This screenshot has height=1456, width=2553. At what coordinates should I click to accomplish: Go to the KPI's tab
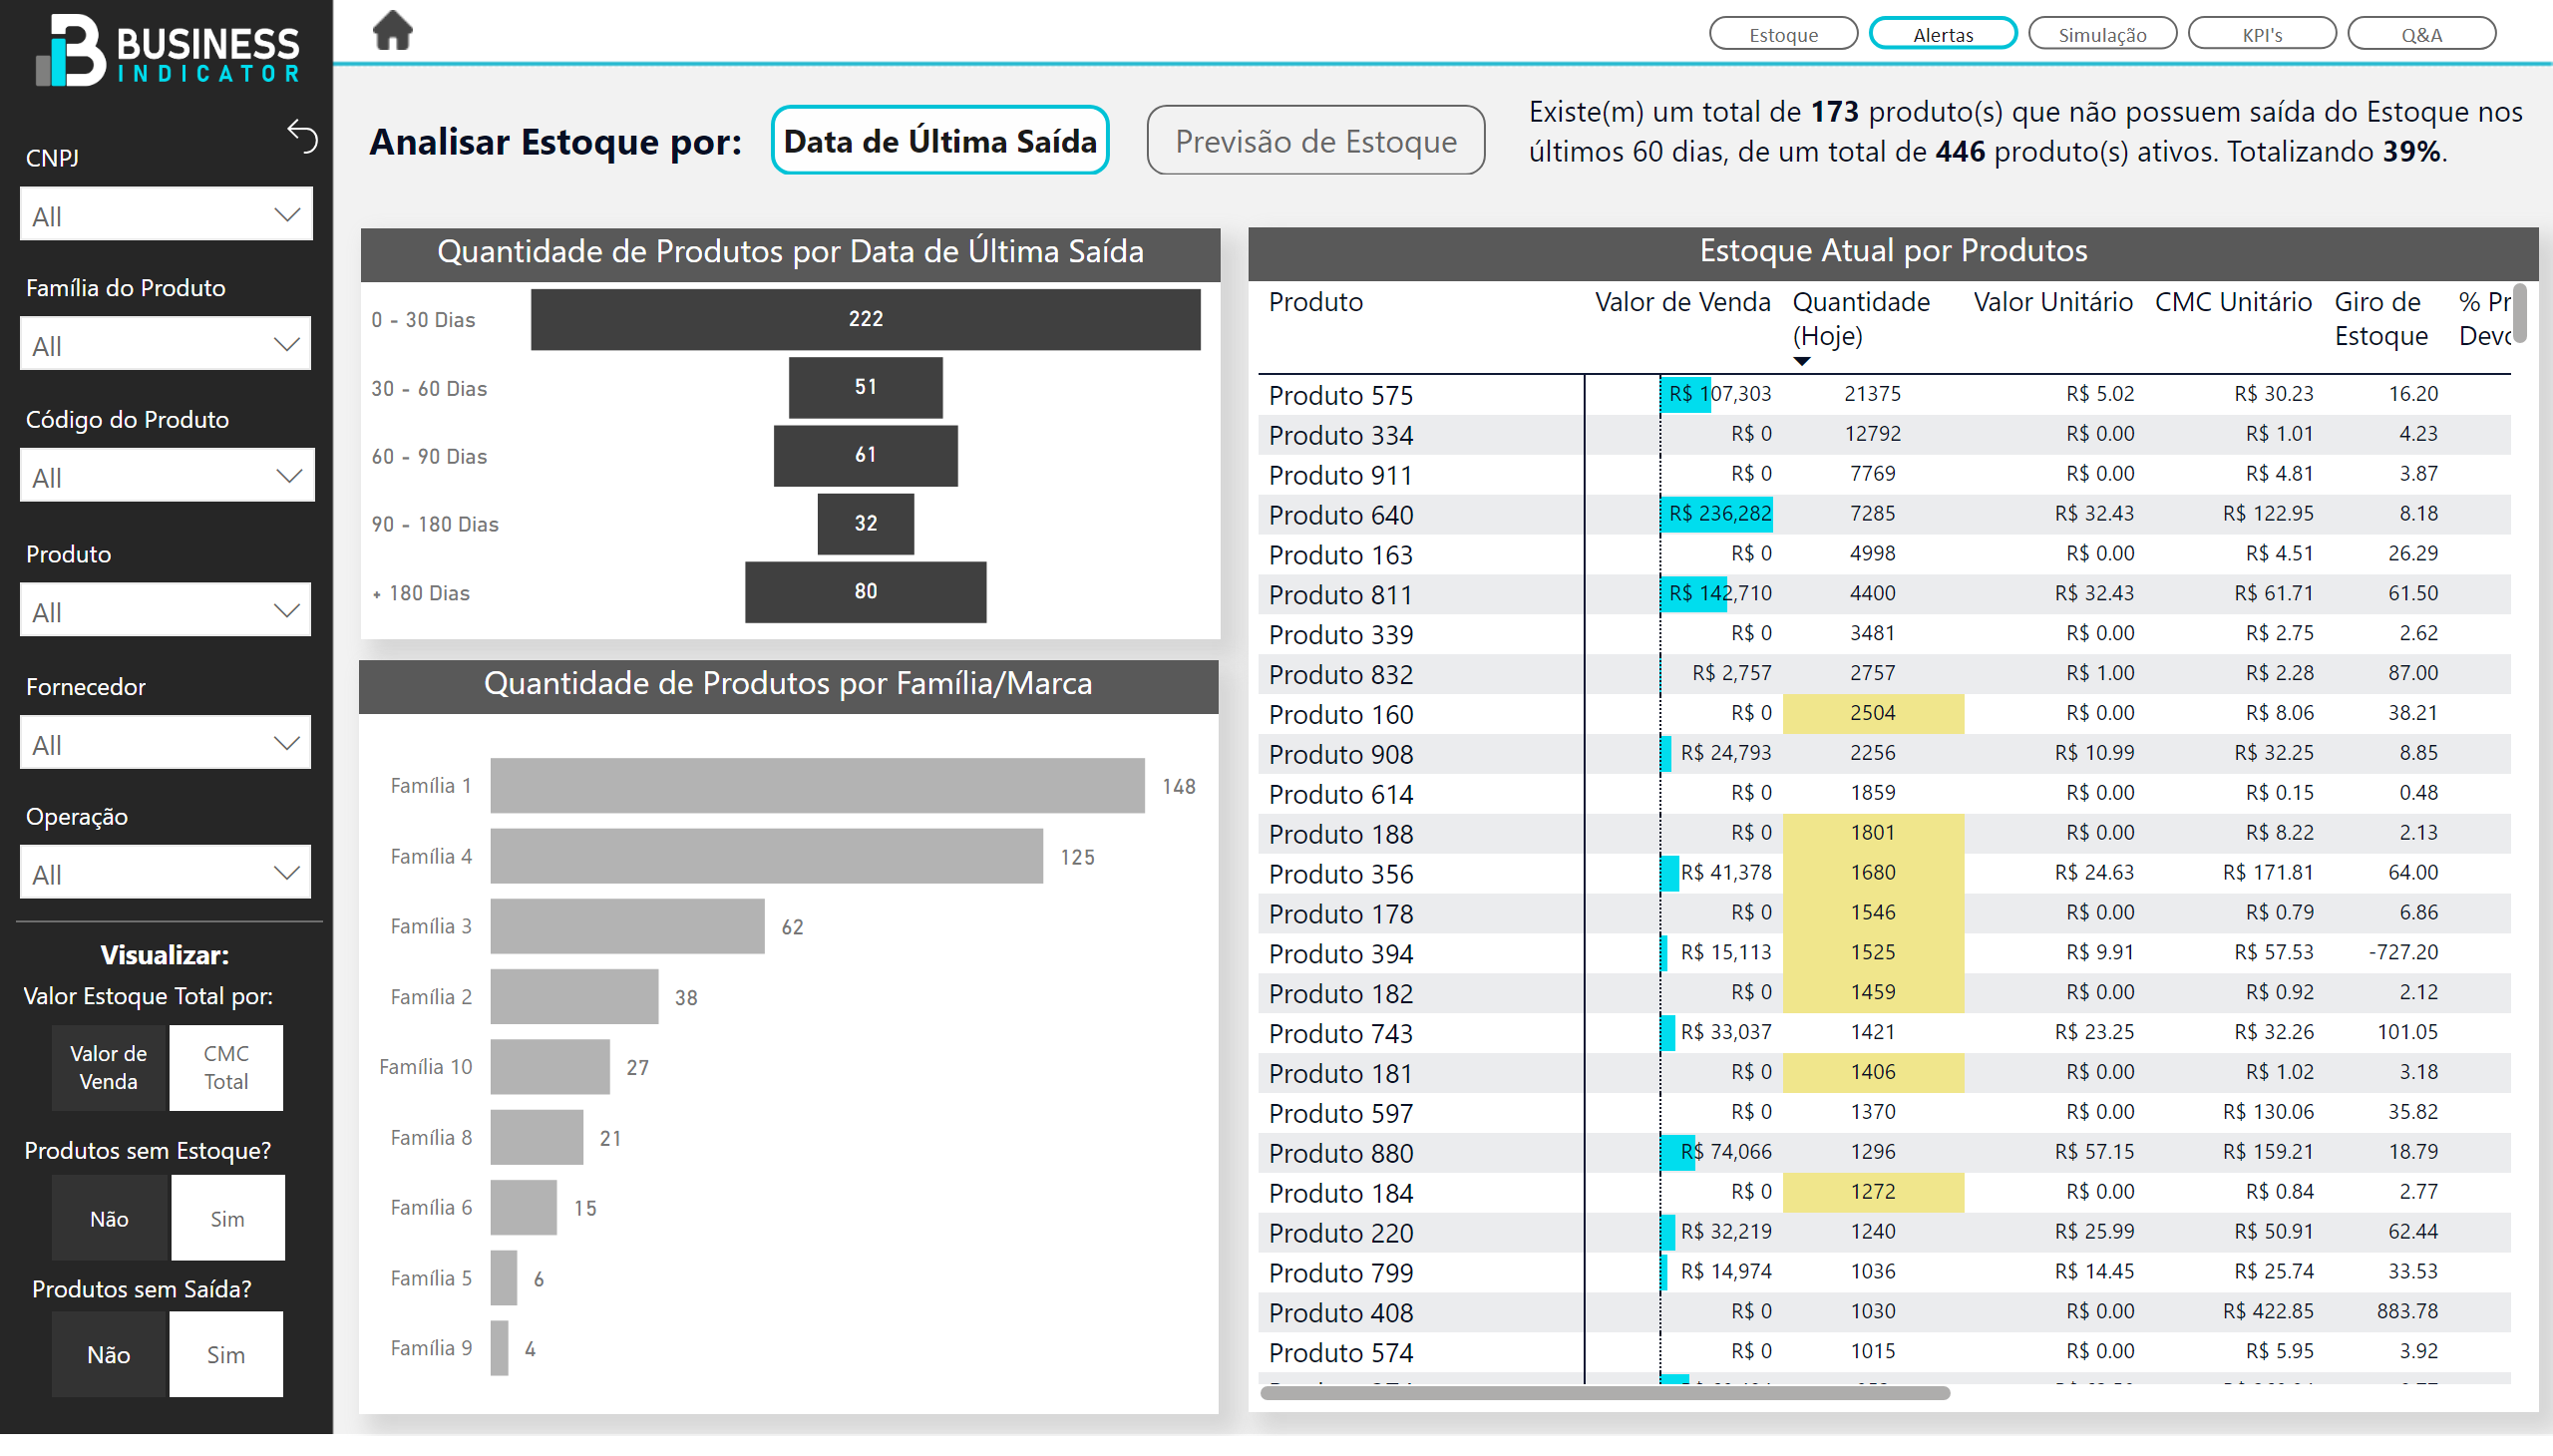click(2261, 34)
